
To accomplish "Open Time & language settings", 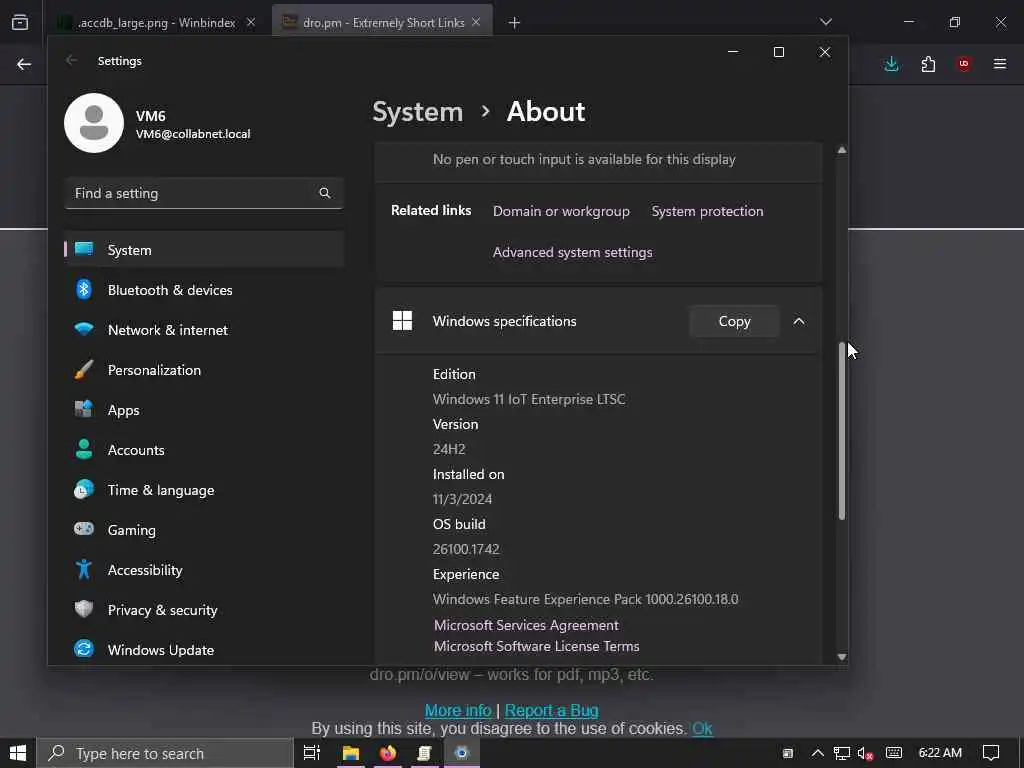I will point(204,490).
